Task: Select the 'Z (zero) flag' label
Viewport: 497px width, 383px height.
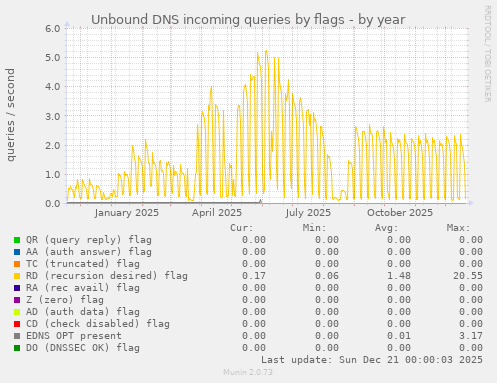Action: [65, 300]
